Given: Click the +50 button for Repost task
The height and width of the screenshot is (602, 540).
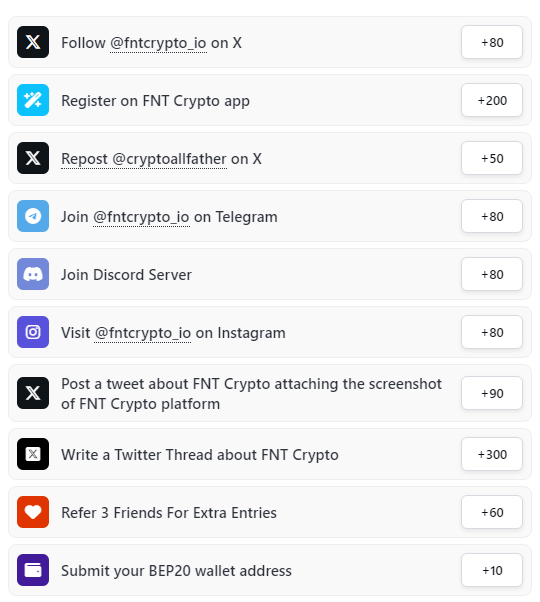Looking at the screenshot, I should pos(492,158).
